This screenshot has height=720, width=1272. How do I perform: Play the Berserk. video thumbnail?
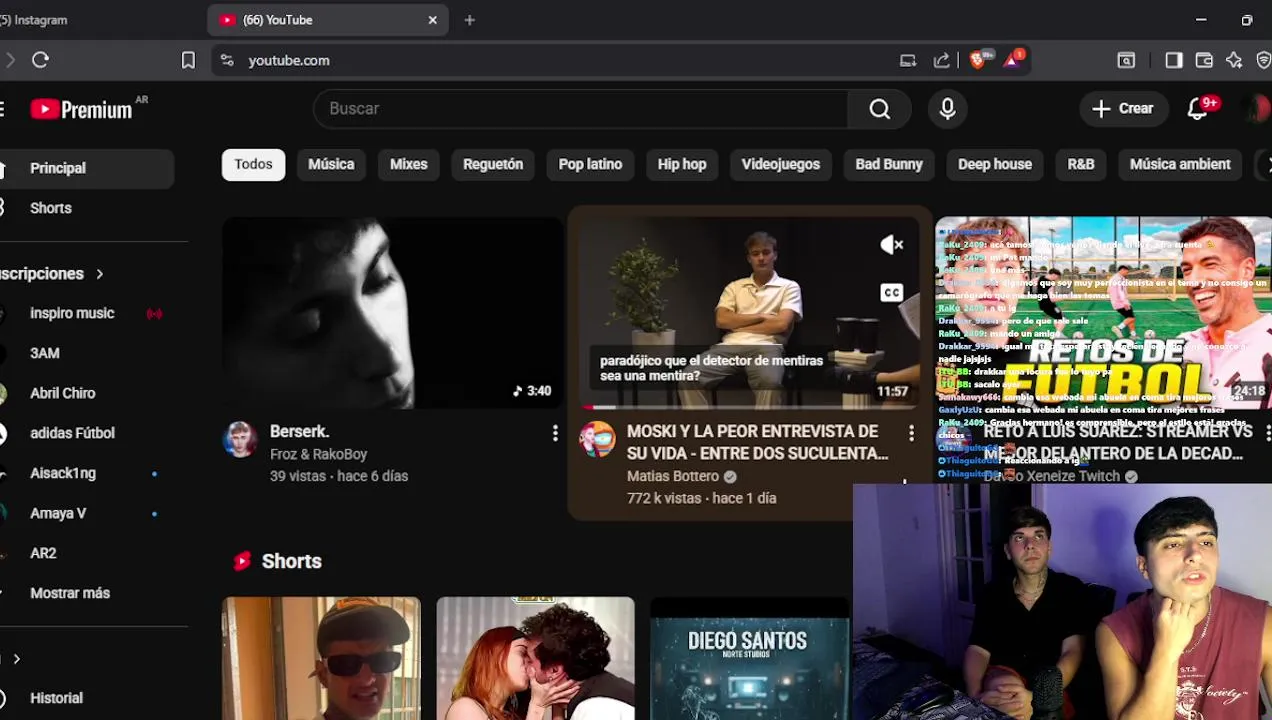click(392, 313)
